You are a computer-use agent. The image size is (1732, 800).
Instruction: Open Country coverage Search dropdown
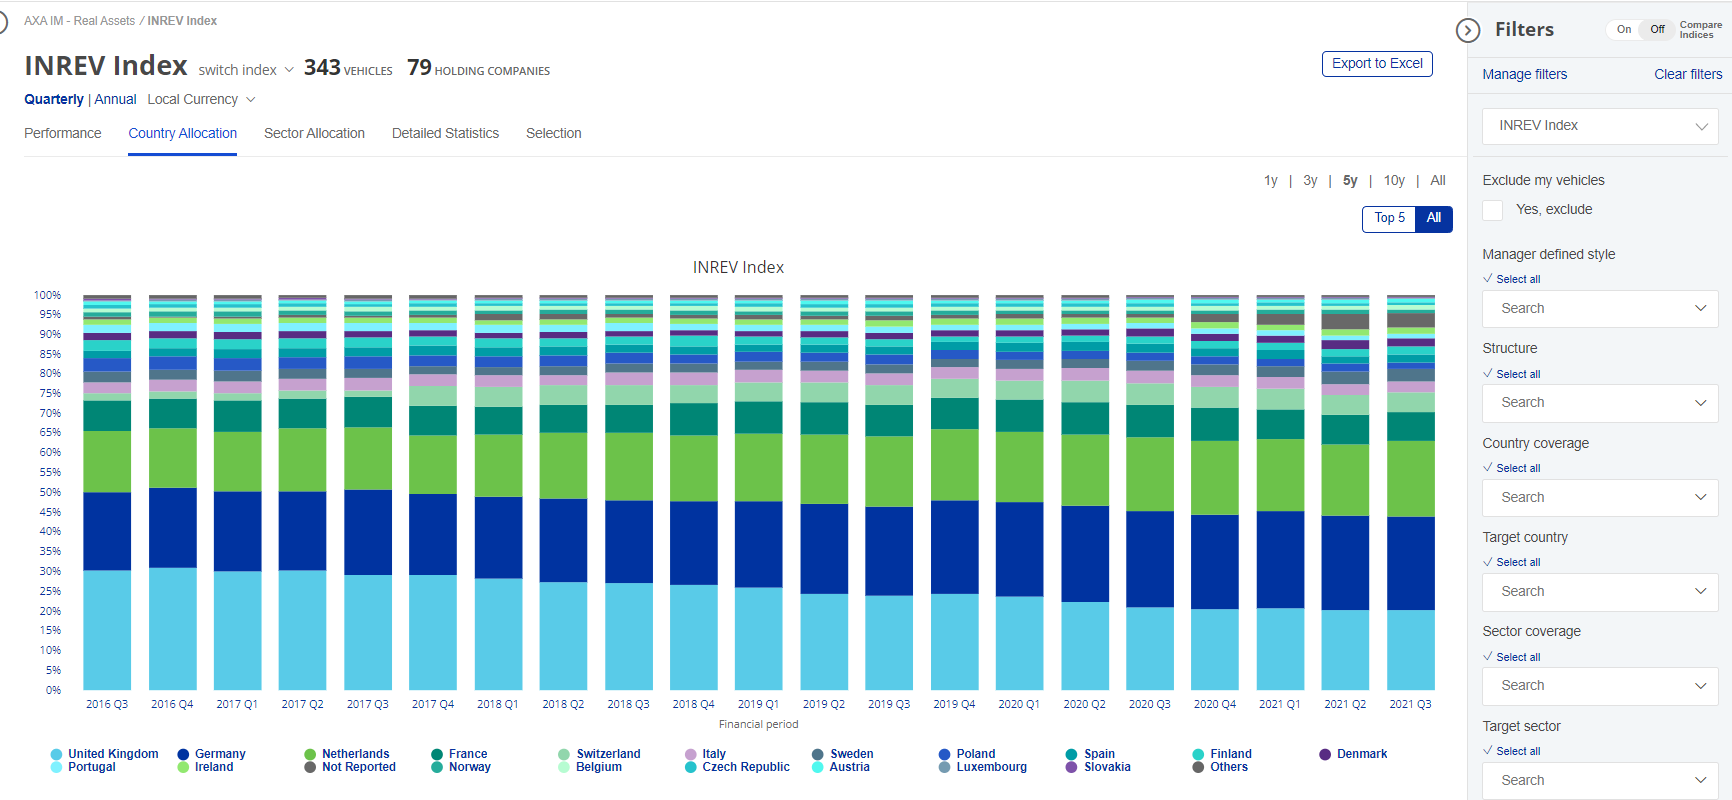[1600, 498]
